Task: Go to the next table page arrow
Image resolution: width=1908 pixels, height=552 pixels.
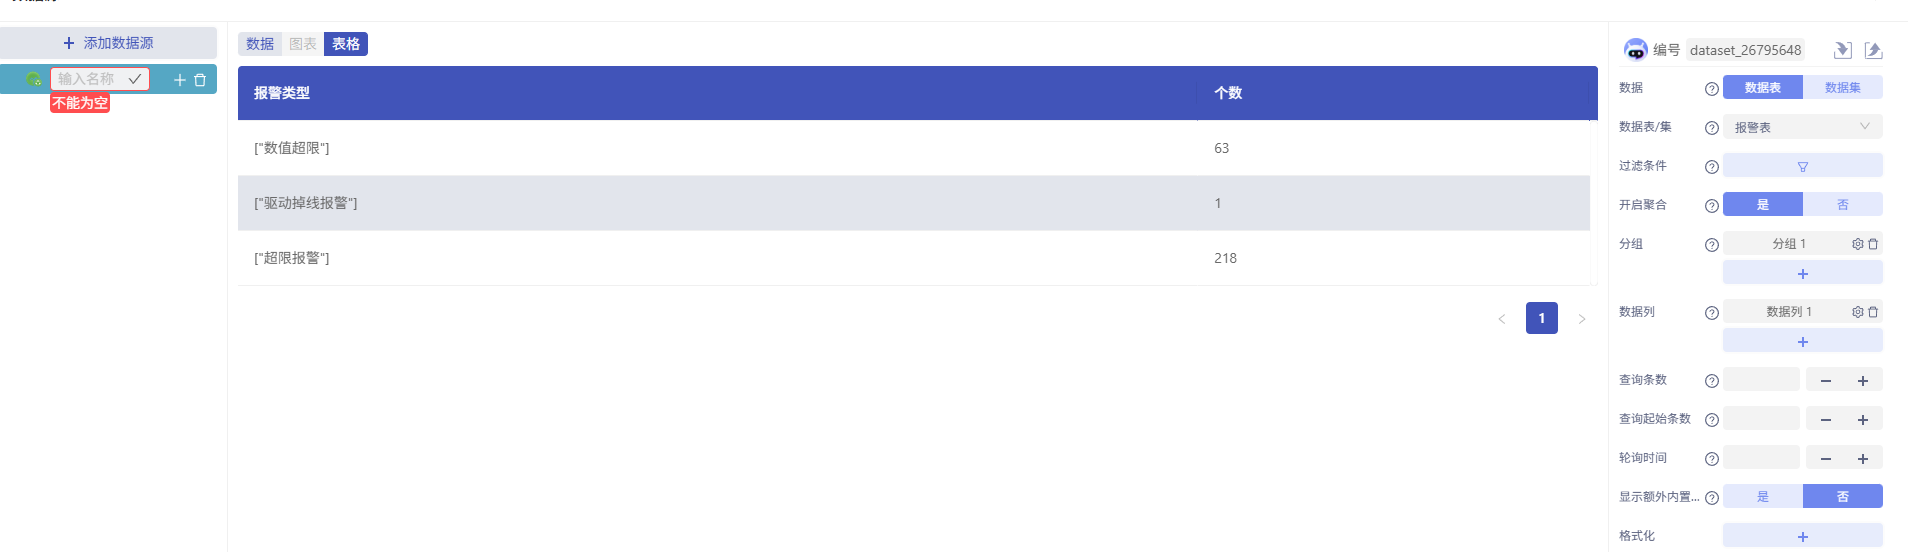Action: (x=1582, y=319)
